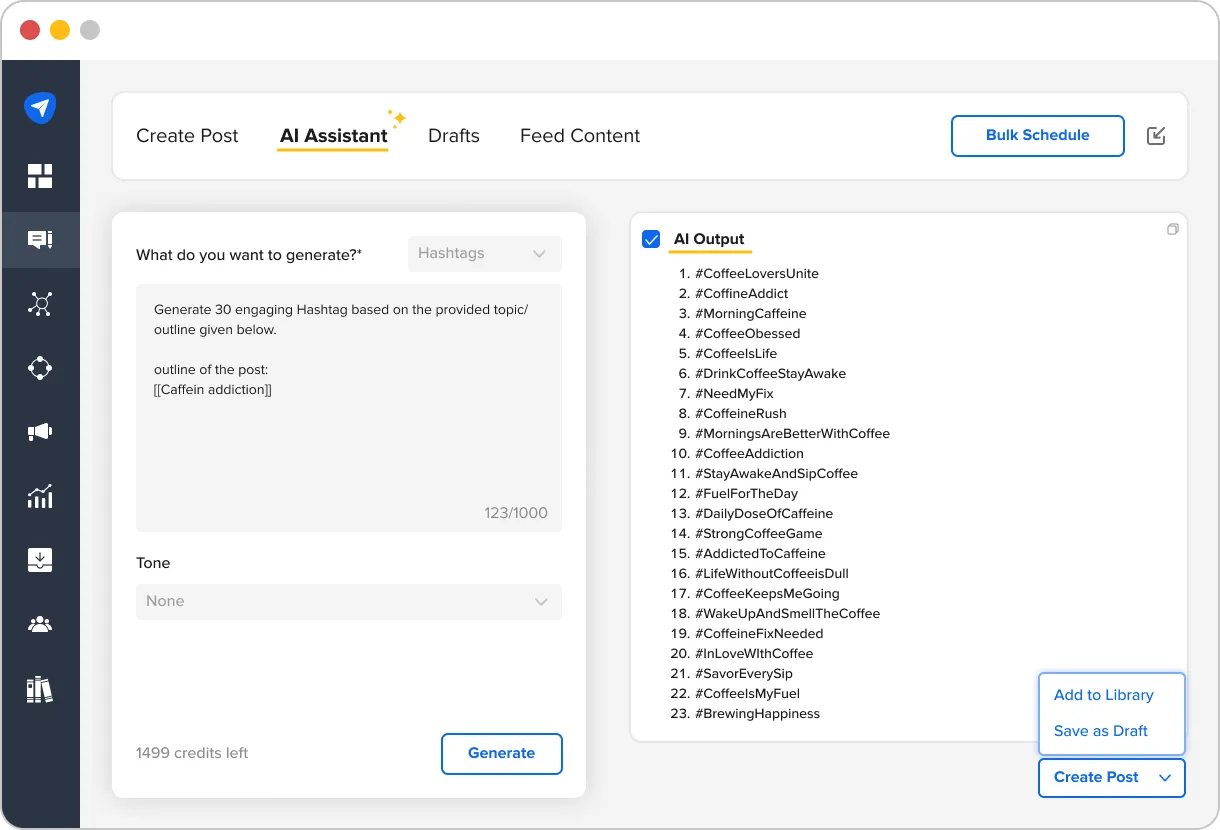Click hashtag #LifeWithoutCoffeeisDull
Viewport: 1220px width, 830px height.
tap(772, 574)
